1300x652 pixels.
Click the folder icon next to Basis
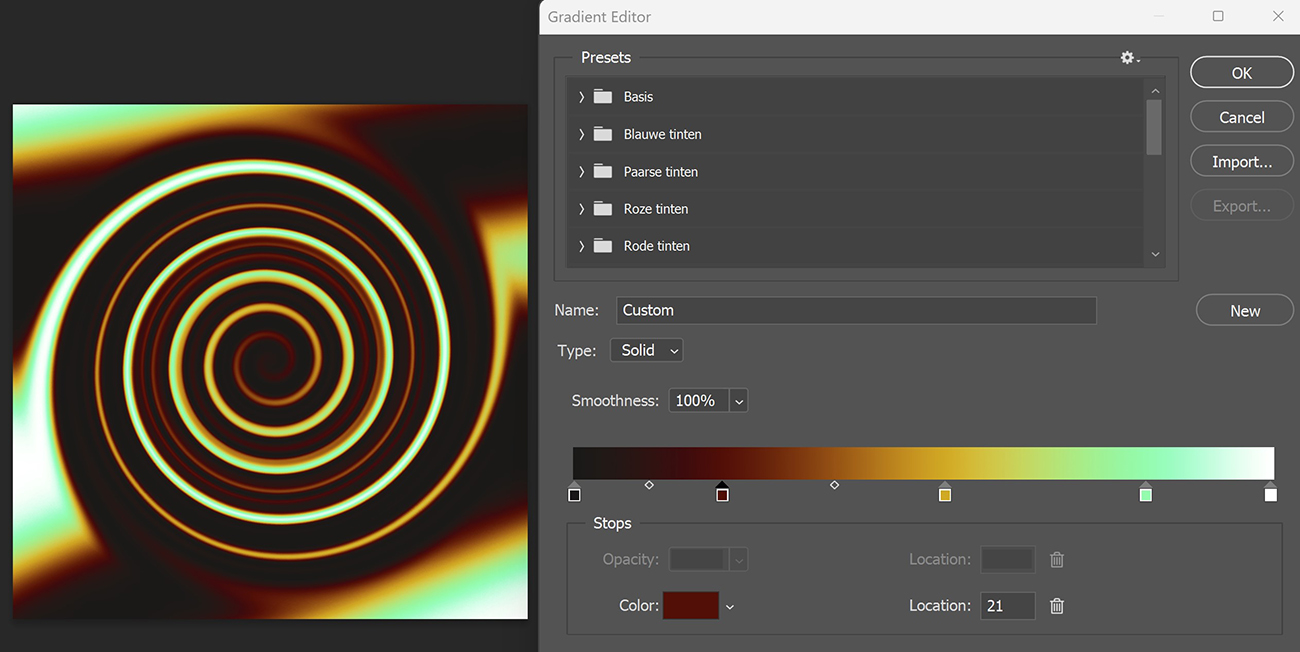(x=601, y=96)
